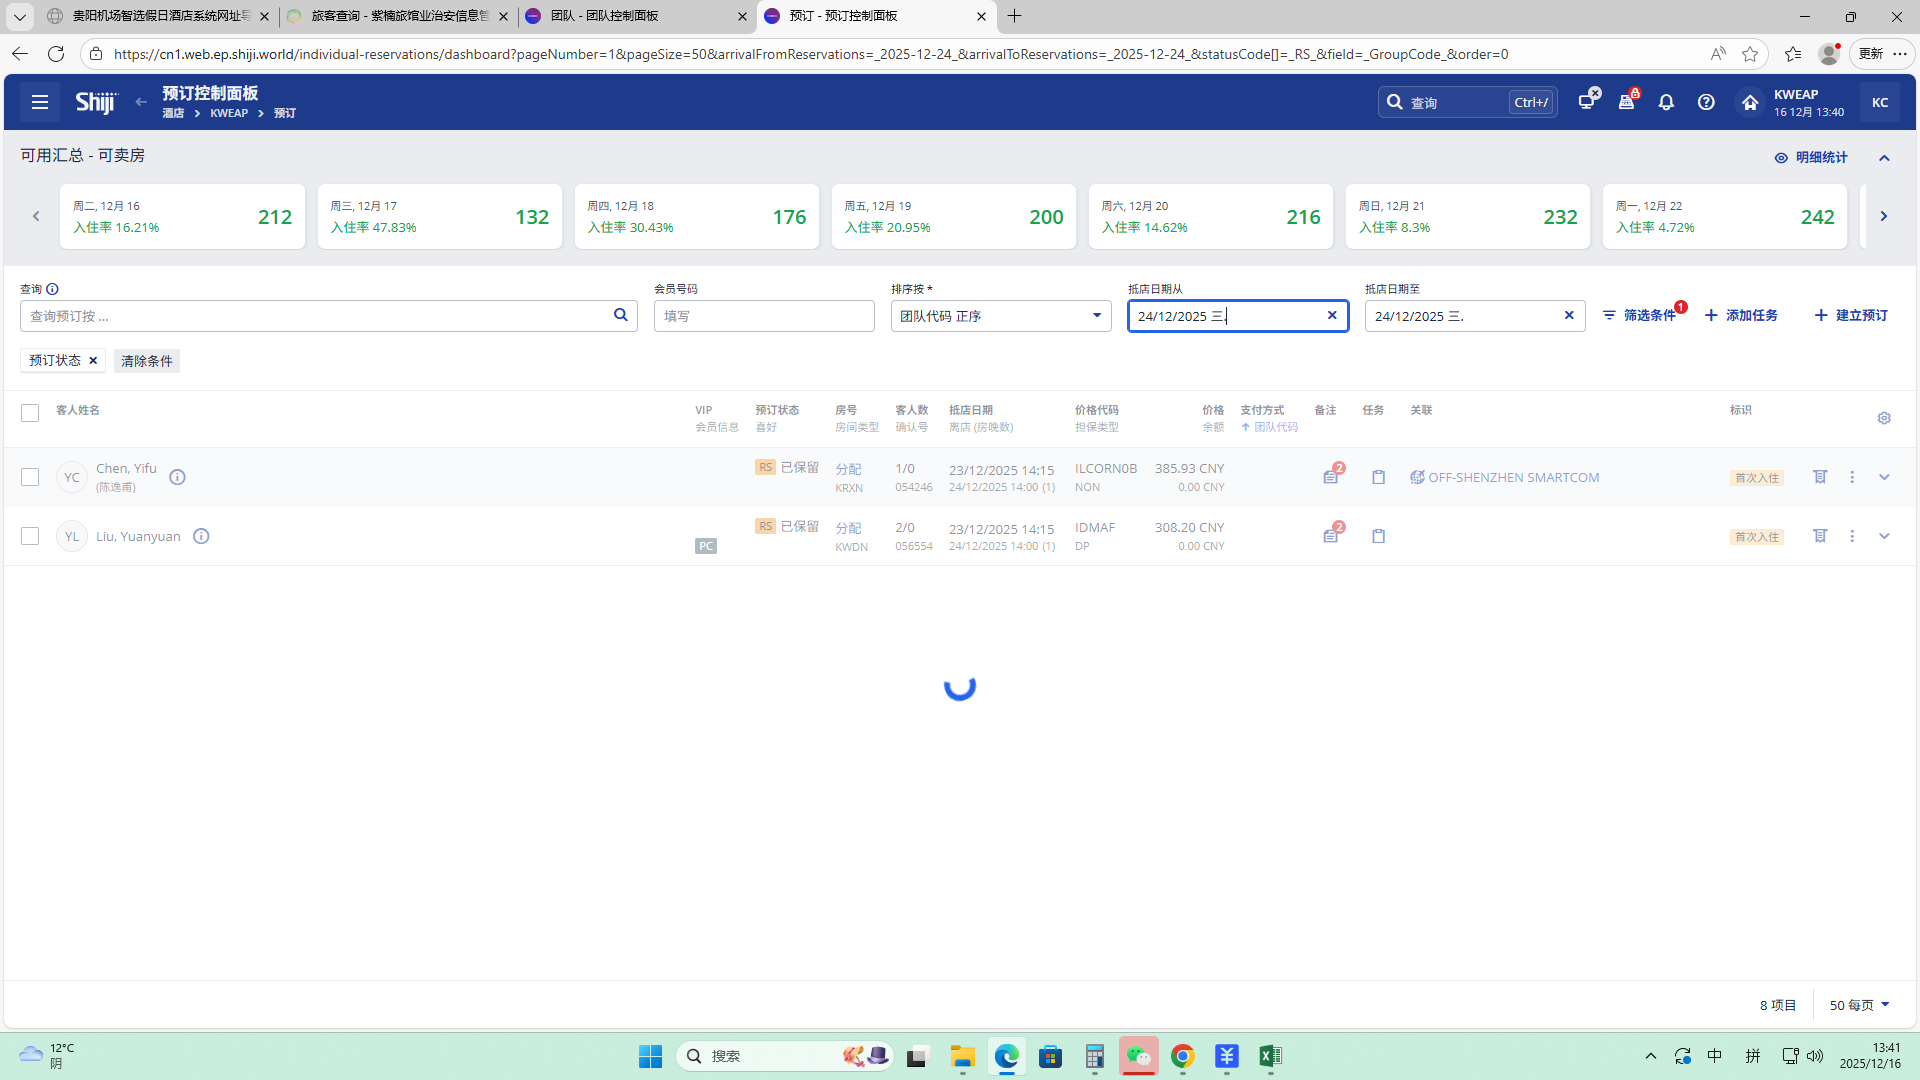
Task: Open the hamburger navigation menu
Action: coord(40,102)
